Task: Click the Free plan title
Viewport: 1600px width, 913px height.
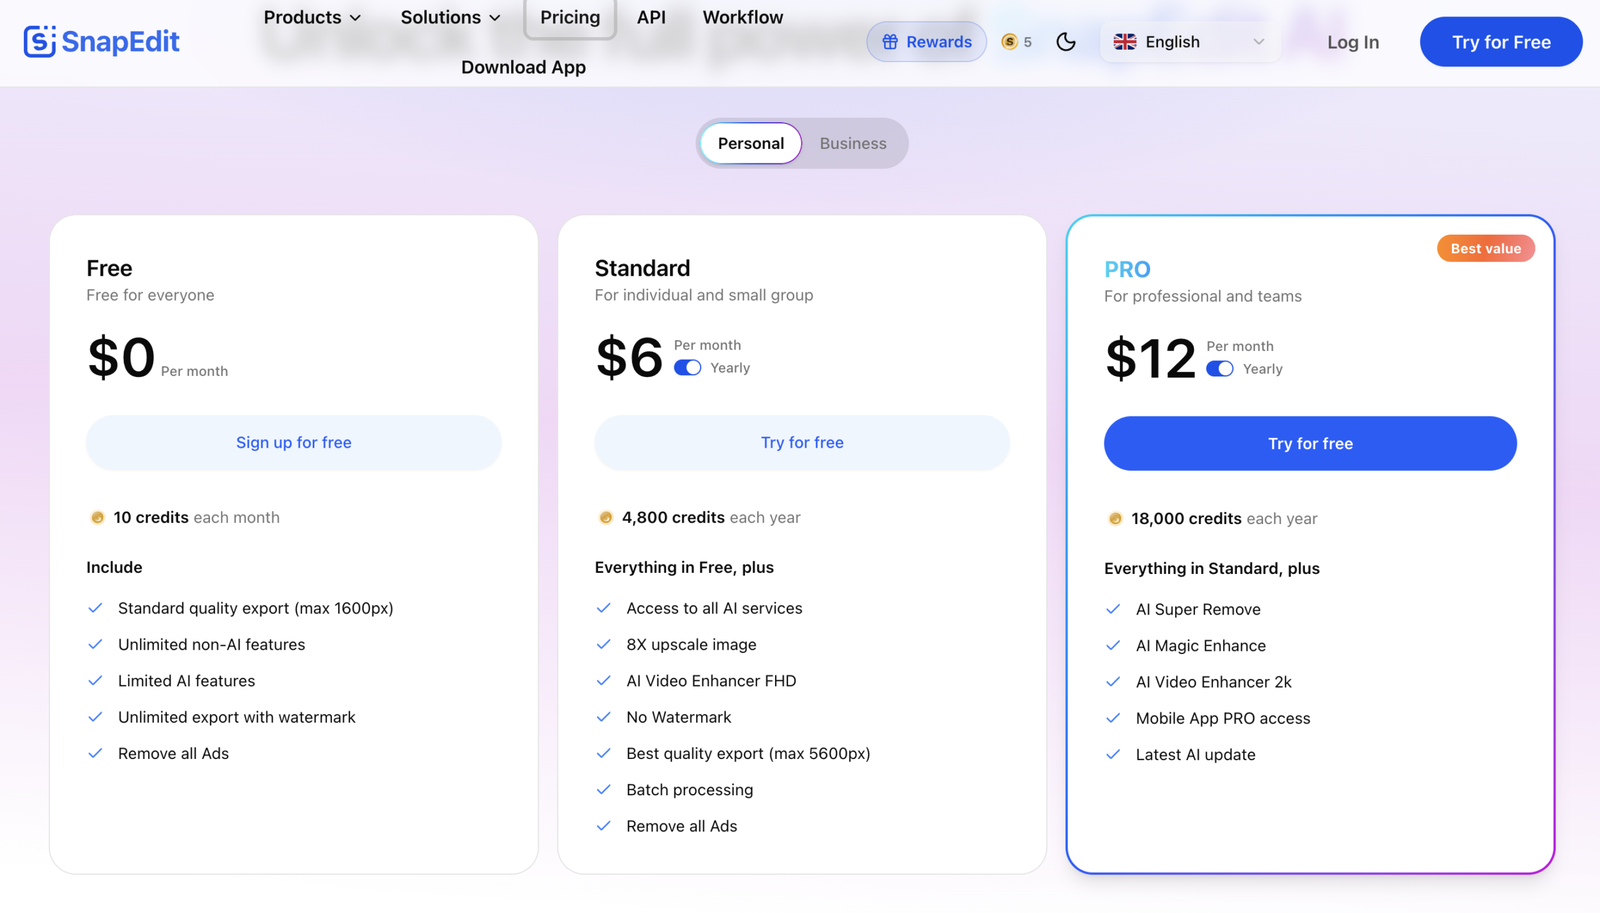Action: click(x=109, y=268)
